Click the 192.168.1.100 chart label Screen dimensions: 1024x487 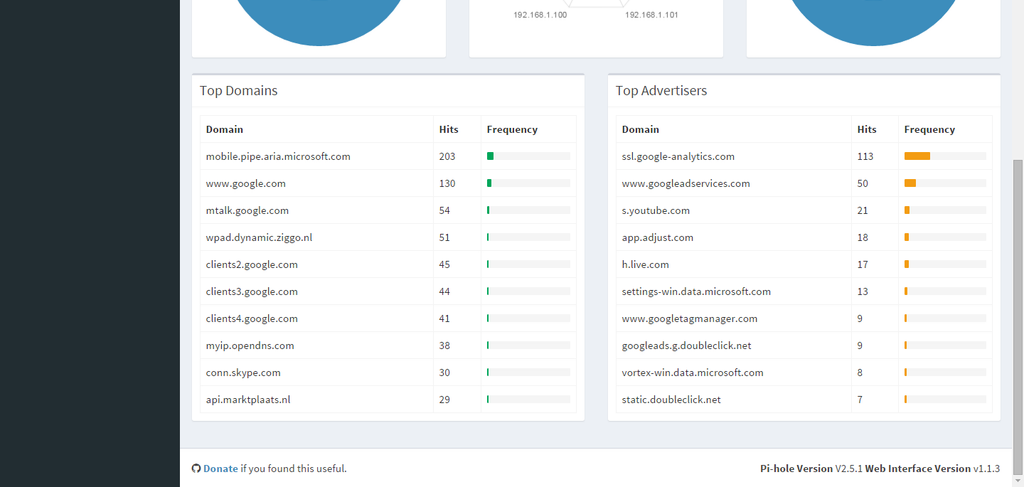coord(540,14)
